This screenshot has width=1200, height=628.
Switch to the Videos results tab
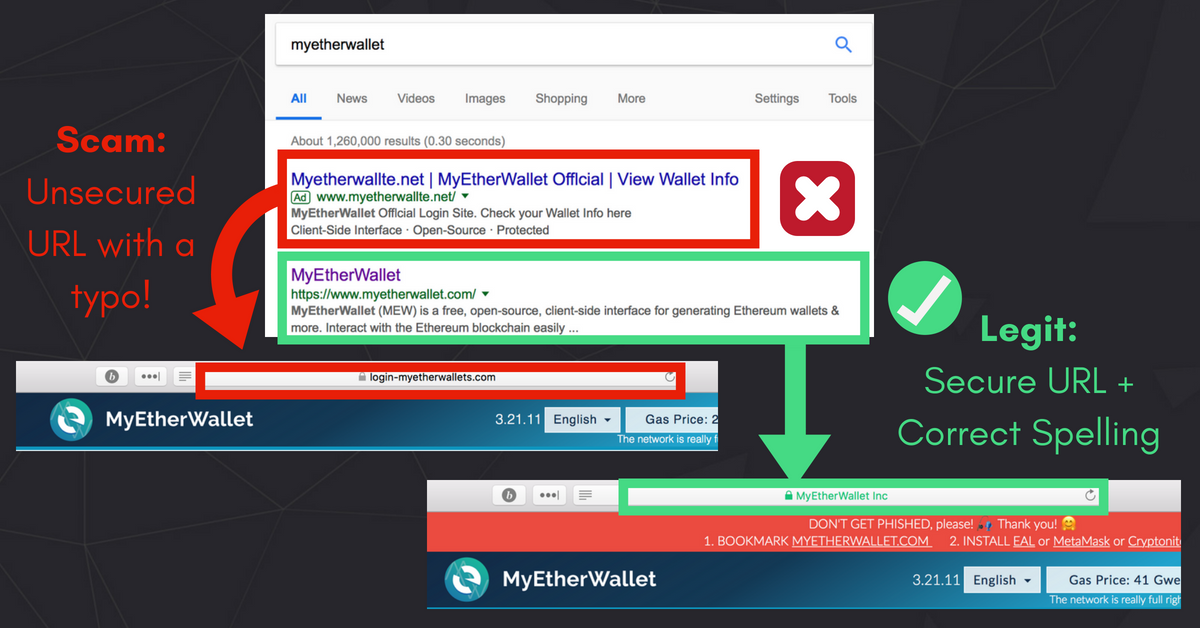416,98
